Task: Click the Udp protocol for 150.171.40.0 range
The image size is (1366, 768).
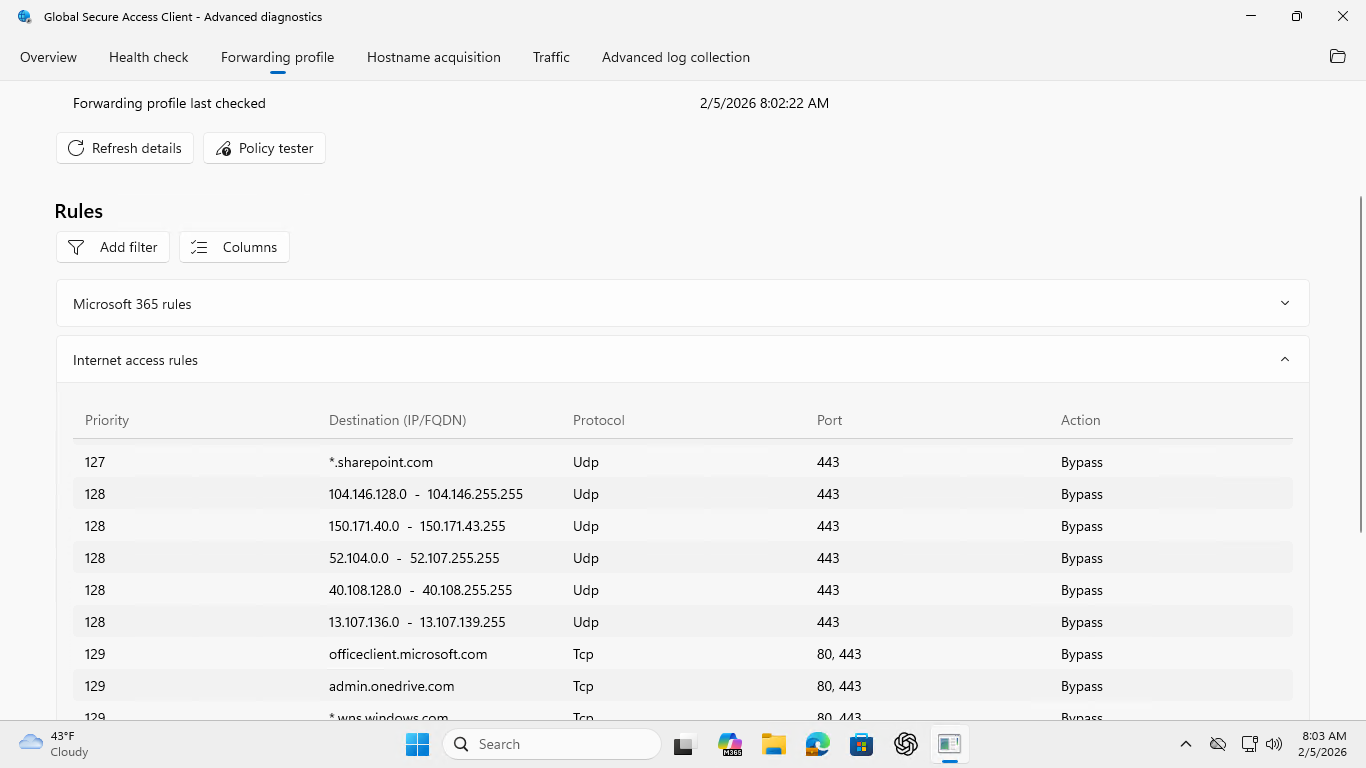Action: (x=586, y=526)
